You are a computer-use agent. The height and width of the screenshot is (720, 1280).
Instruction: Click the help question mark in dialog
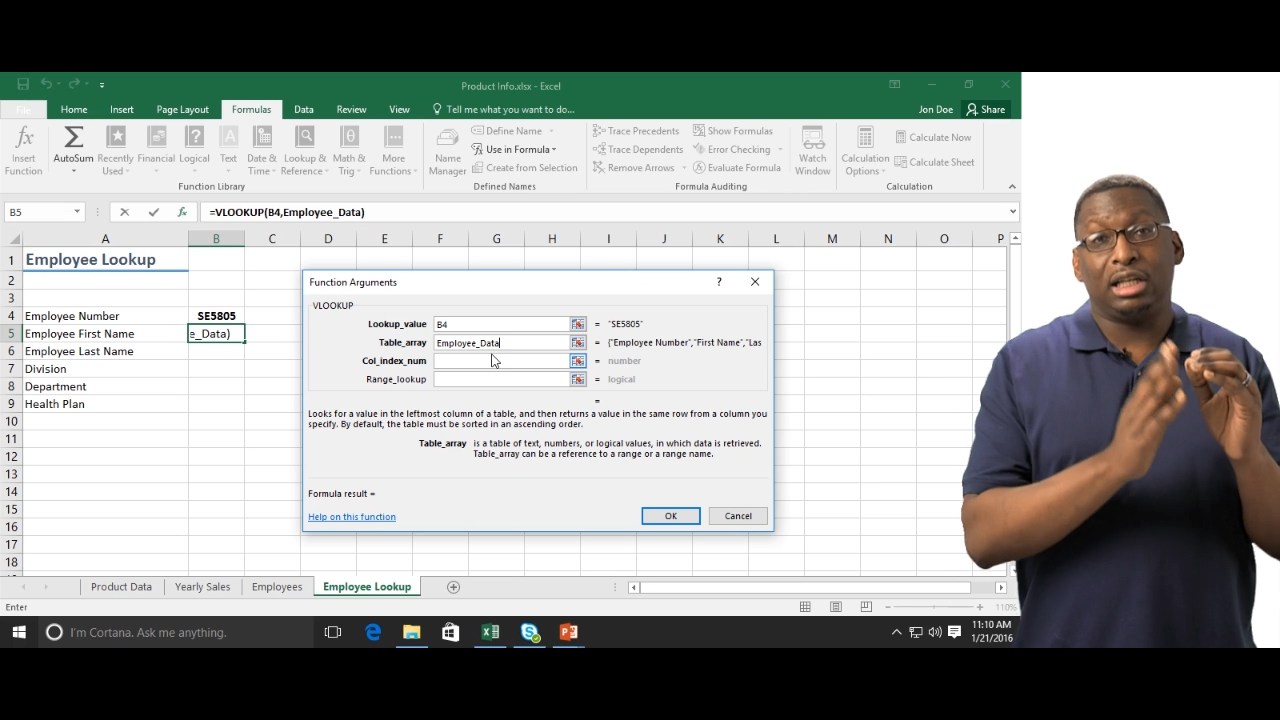click(718, 282)
